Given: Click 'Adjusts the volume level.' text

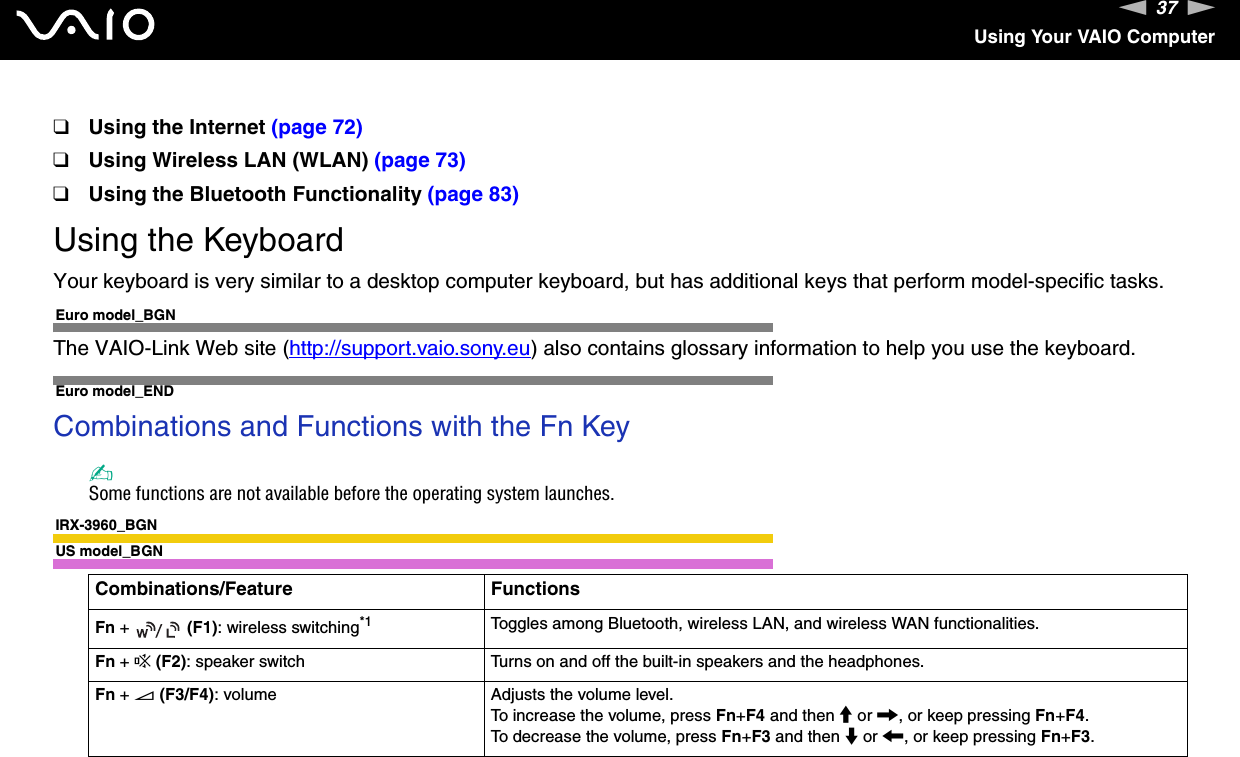Looking at the screenshot, I should [581, 695].
